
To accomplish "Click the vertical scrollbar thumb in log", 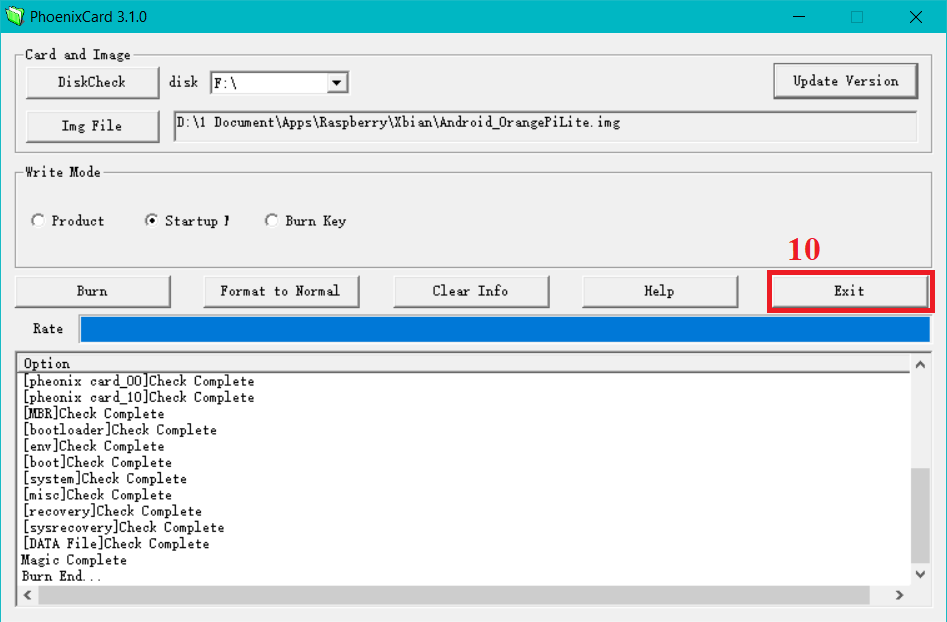I will click(x=920, y=516).
